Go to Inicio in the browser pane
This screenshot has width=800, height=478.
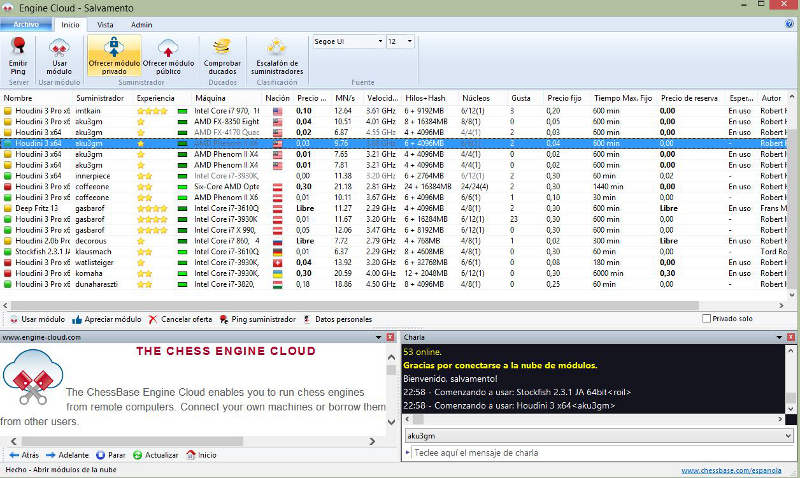tap(202, 455)
